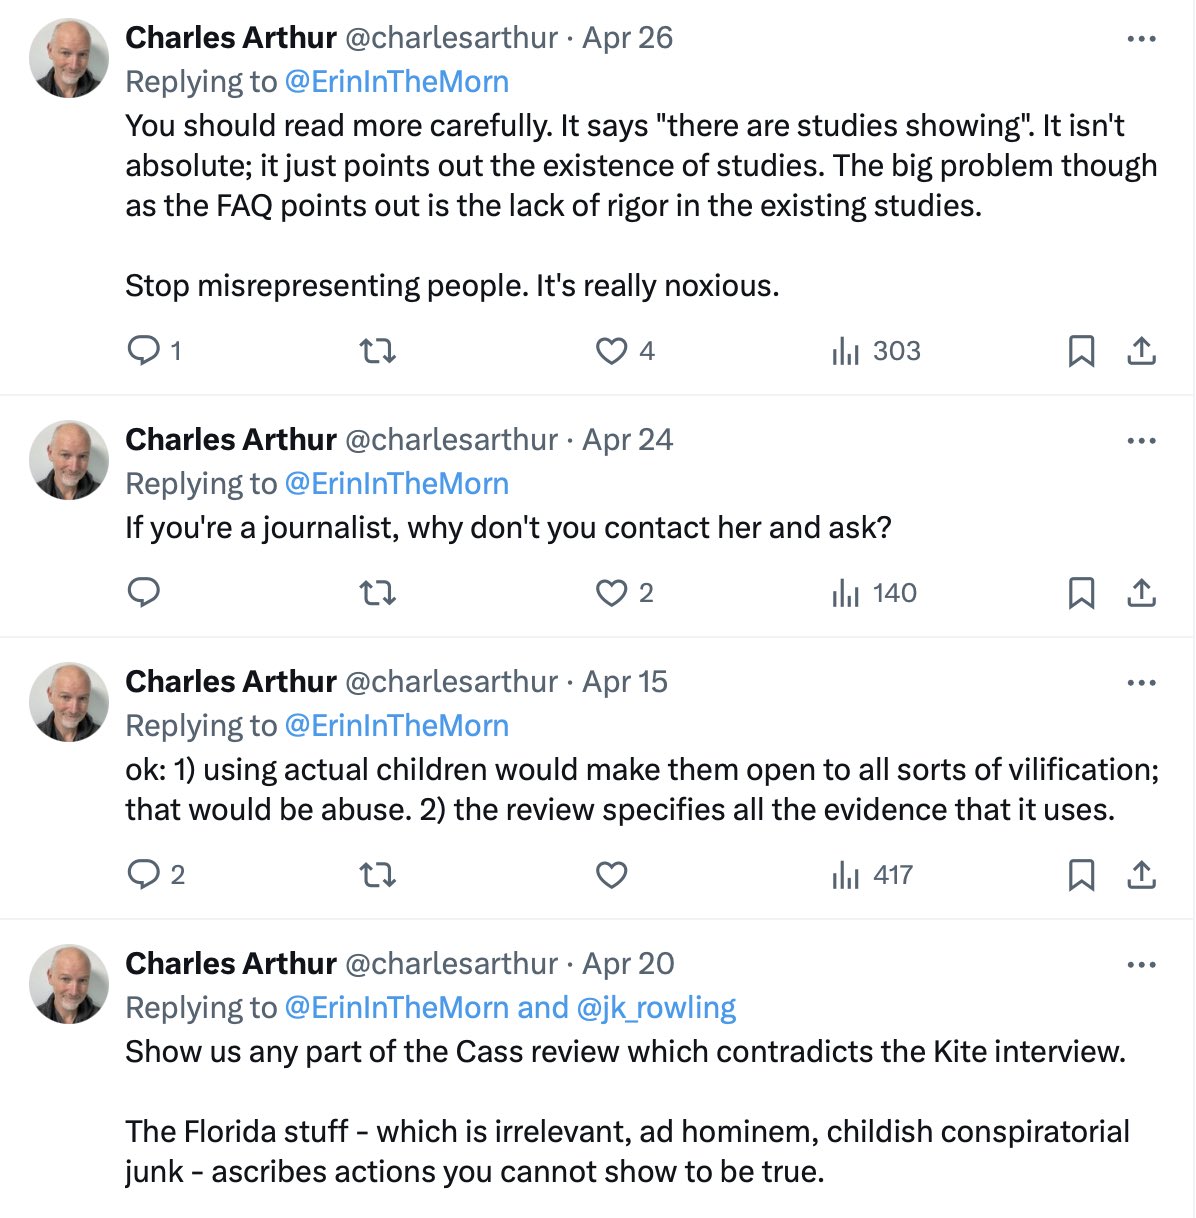Viewport: 1196px width, 1218px height.
Task: Share the Apr 15 tweet
Action: click(x=1141, y=875)
